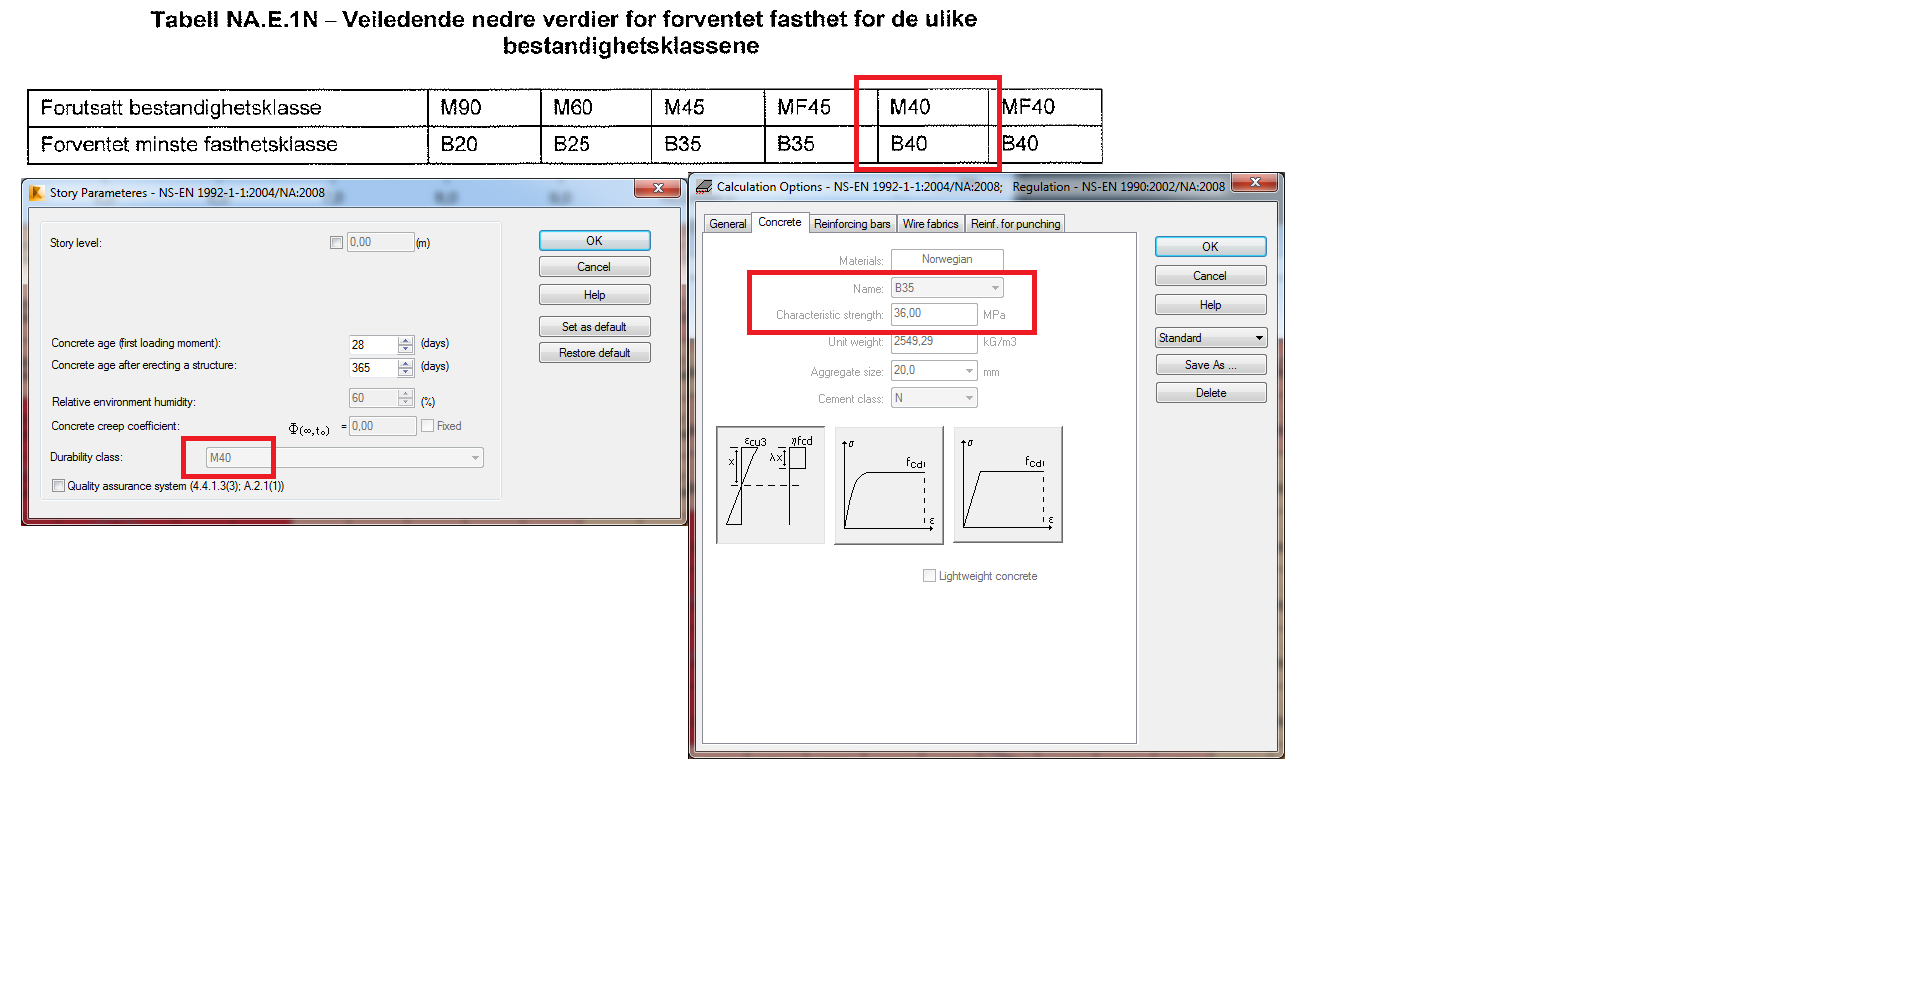This screenshot has width=1914, height=996.
Task: Enable the Lightweight concrete option
Action: (929, 575)
